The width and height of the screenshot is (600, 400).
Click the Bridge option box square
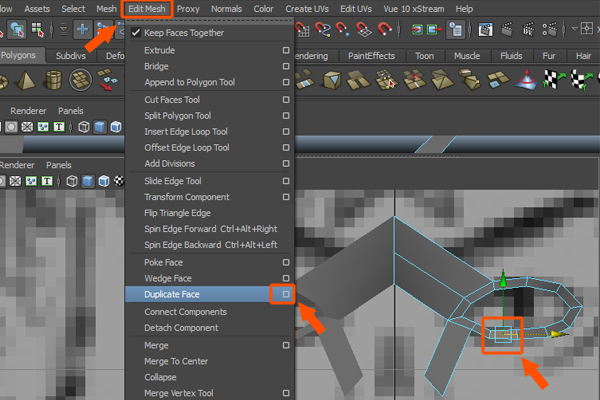[x=286, y=66]
